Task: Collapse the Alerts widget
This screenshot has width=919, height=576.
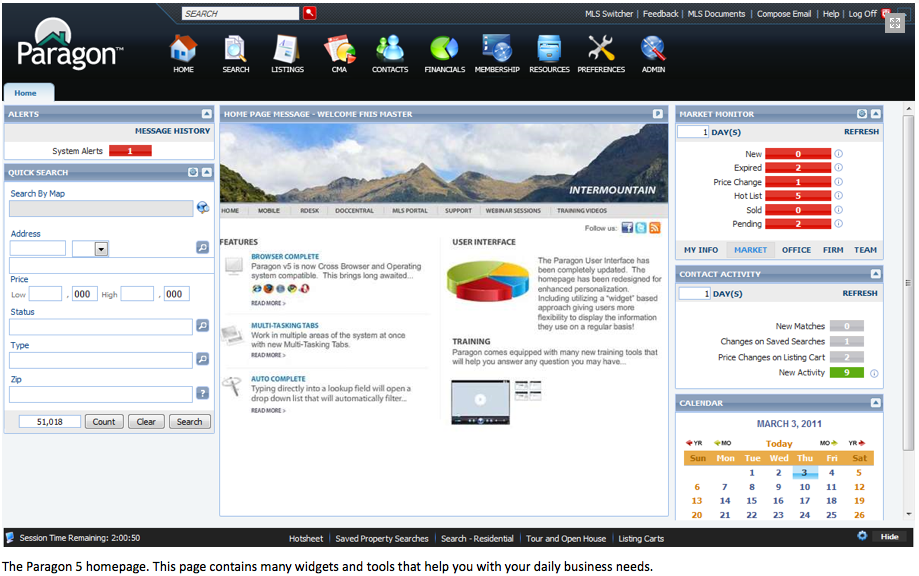Action: 207,114
